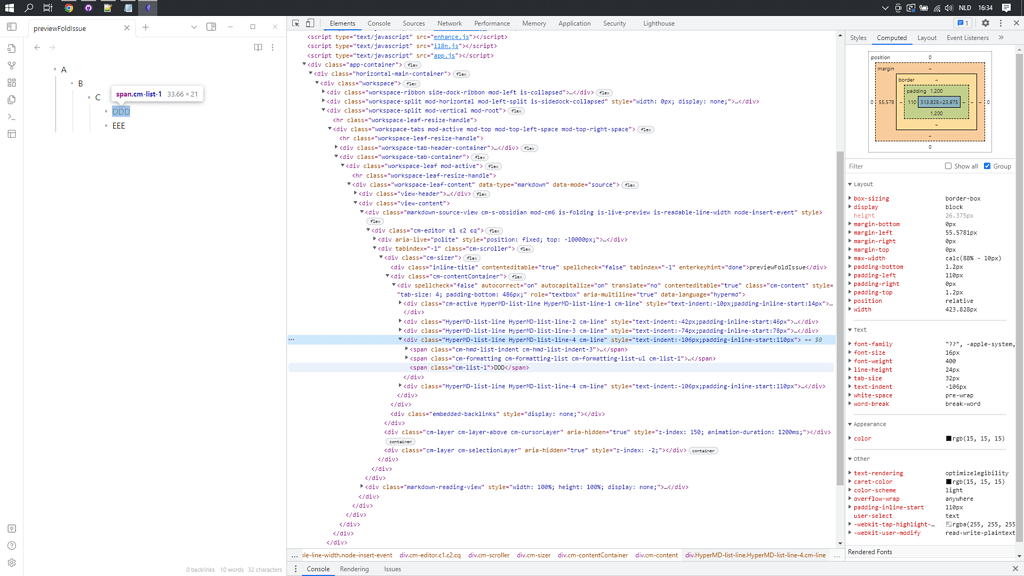1024x576 pixels.
Task: Collapse the Layout section in Computed styles
Action: 848,184
